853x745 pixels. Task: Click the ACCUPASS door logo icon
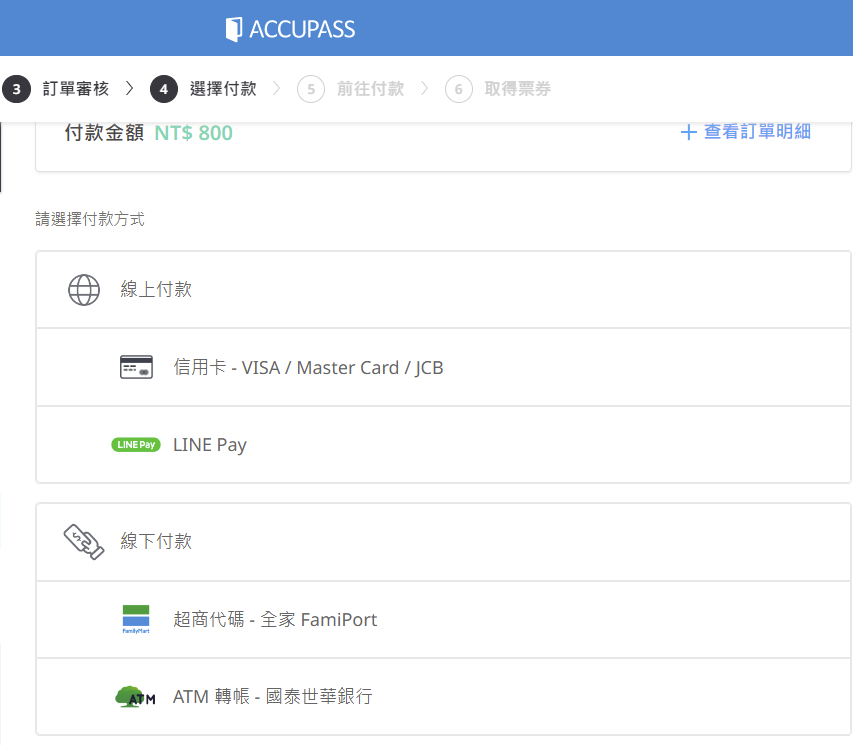(x=234, y=29)
